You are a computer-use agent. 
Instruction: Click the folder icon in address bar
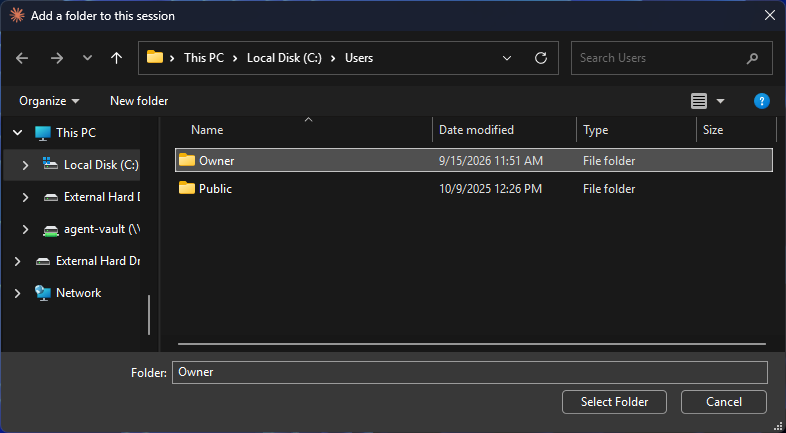(155, 57)
